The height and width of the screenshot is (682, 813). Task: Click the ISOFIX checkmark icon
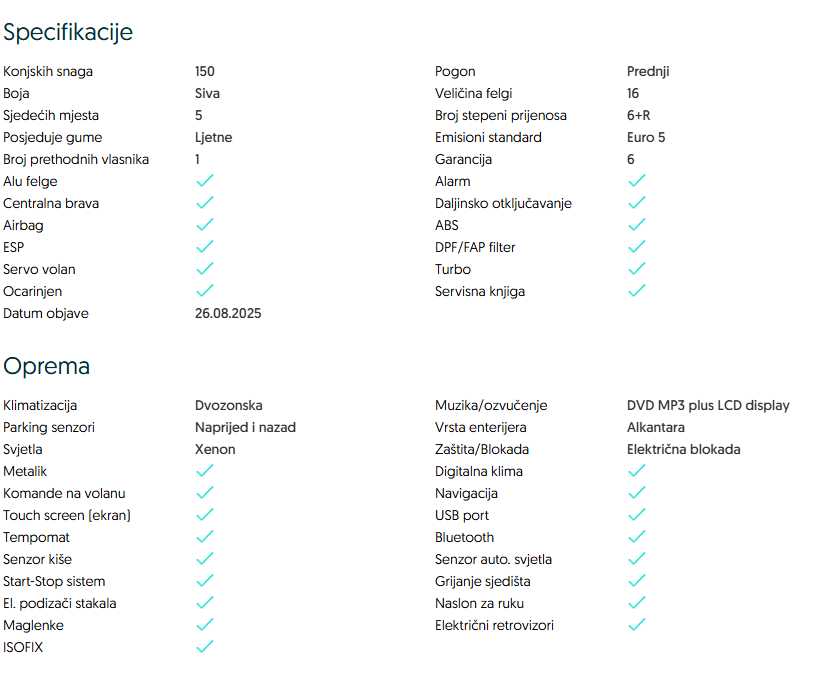point(205,647)
